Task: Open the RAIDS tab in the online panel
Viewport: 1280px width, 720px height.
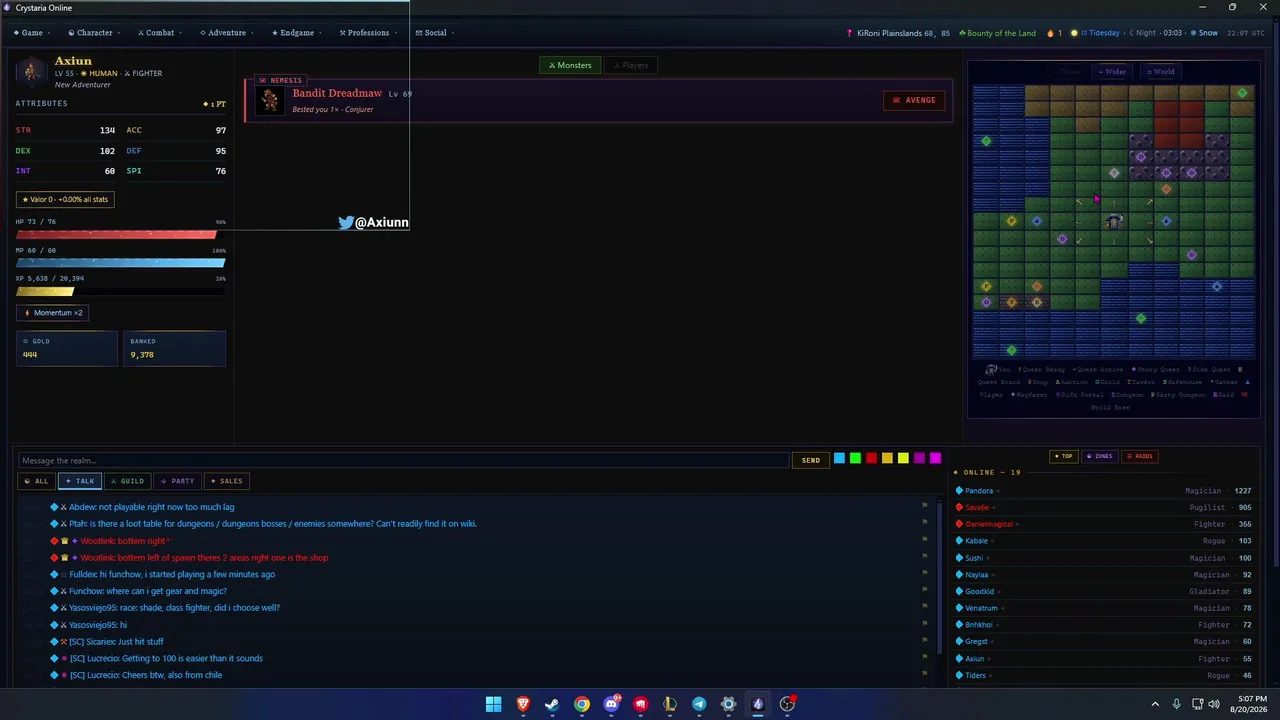Action: click(1140, 456)
